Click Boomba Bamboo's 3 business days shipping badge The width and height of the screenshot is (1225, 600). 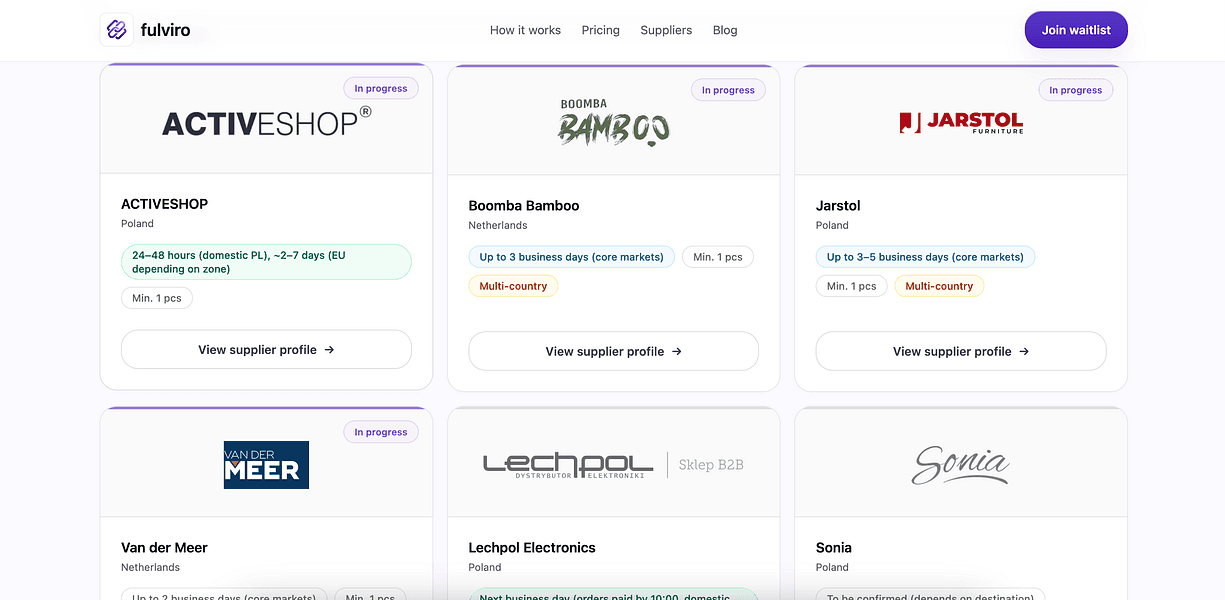[x=571, y=256]
